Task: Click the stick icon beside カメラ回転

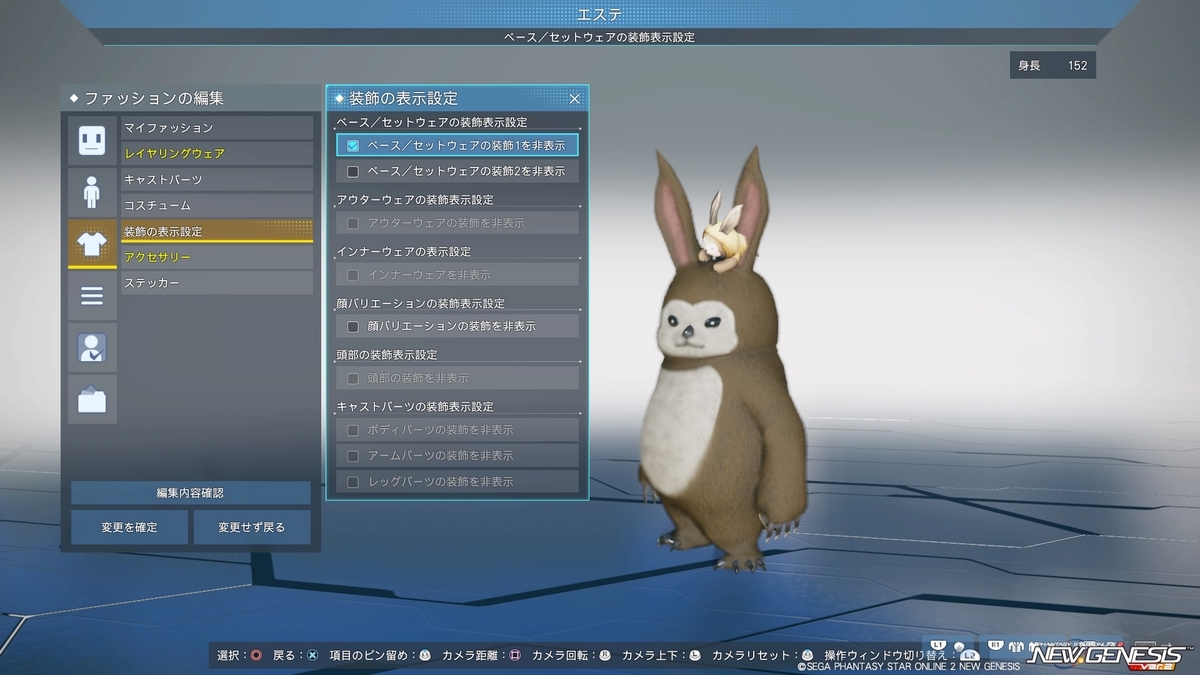Action: (605, 655)
